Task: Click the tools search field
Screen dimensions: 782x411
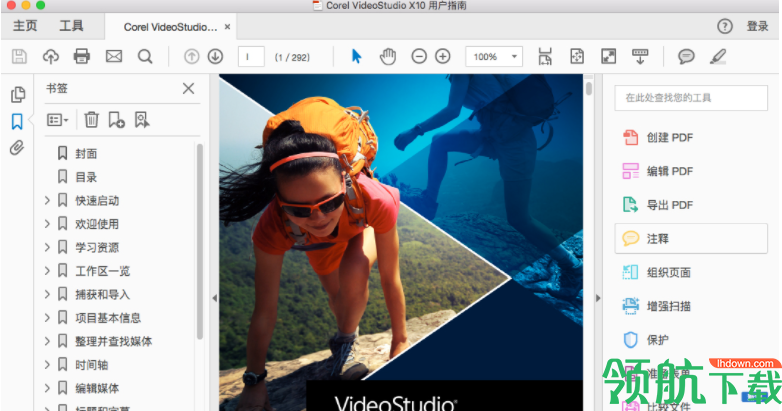Action: (x=691, y=98)
